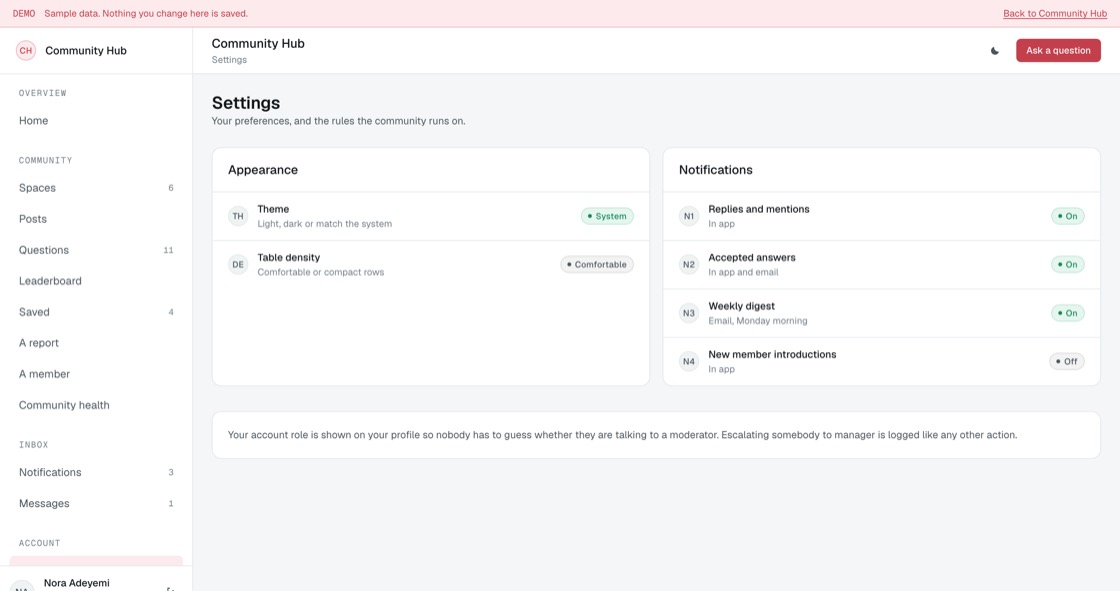
Task: Click the 'In app and email' description
Action: click(743, 272)
